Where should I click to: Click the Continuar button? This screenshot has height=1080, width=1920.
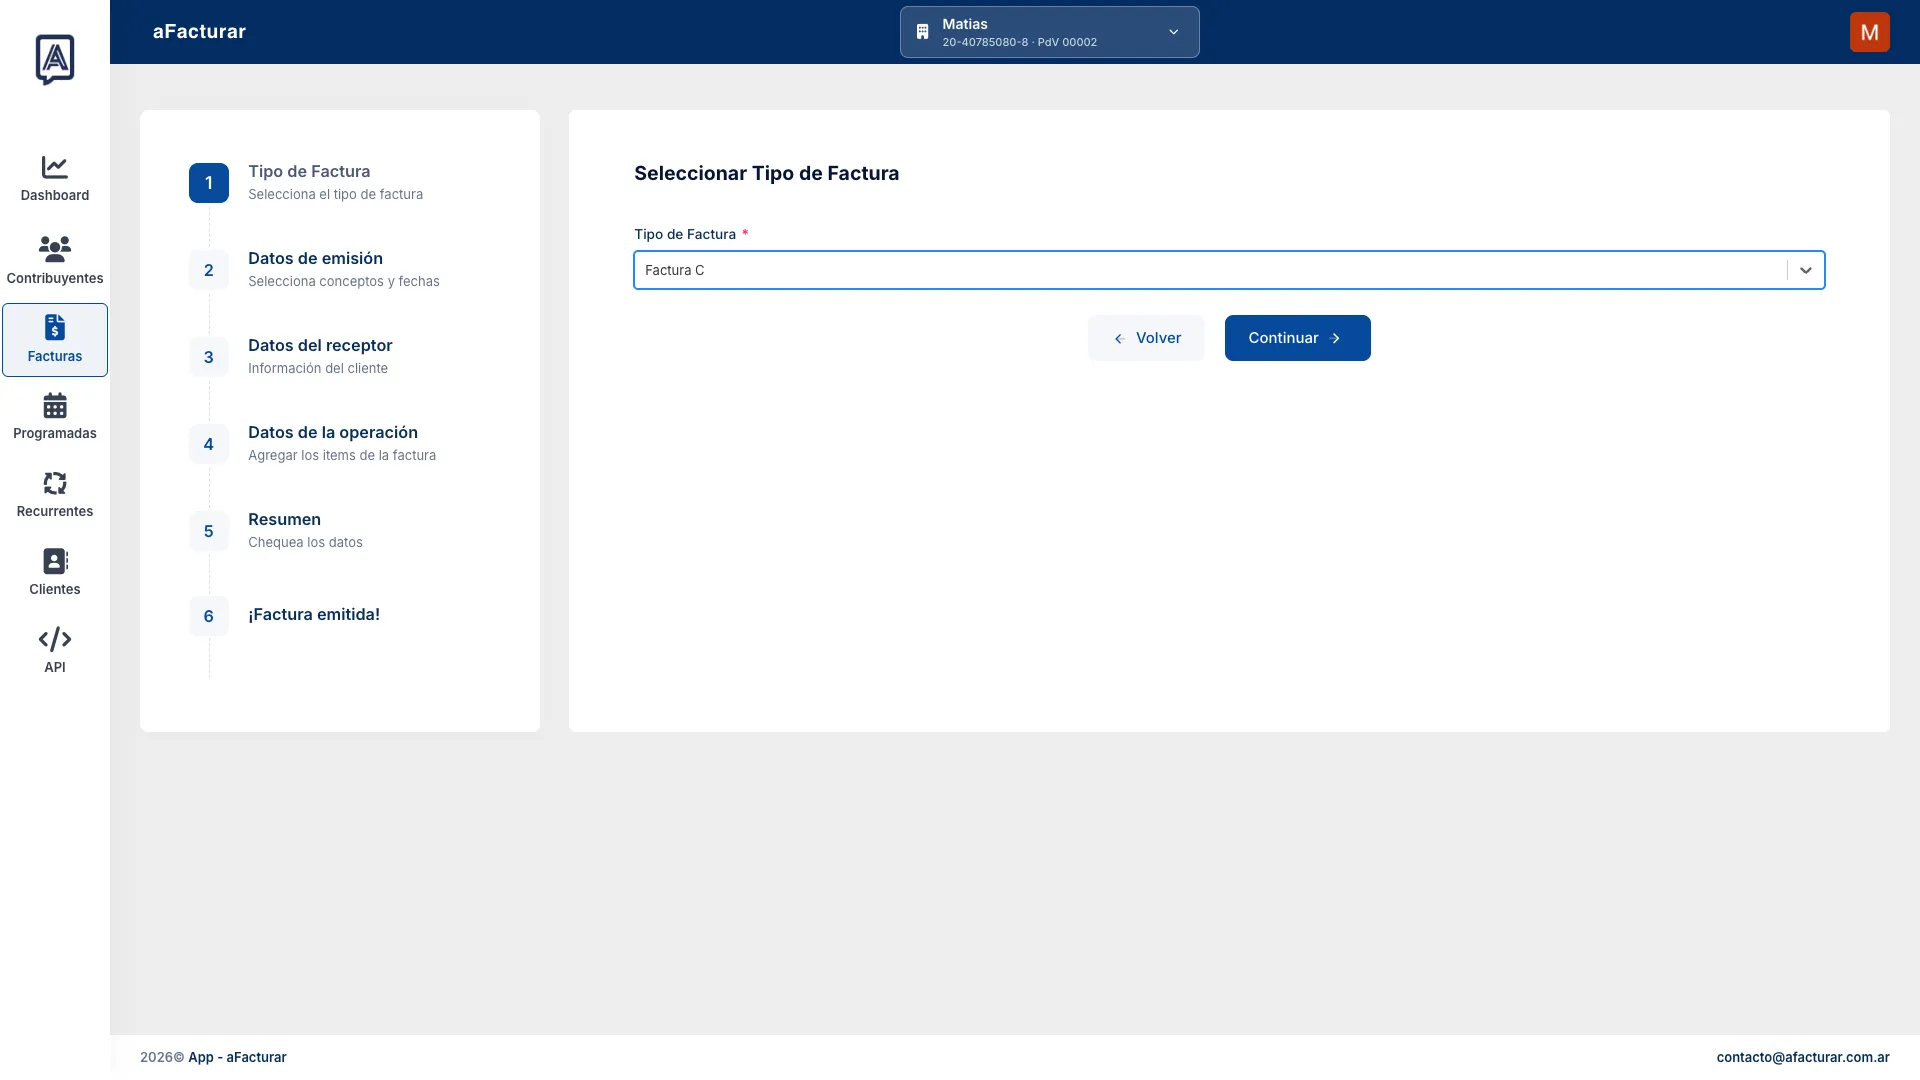click(x=1297, y=338)
